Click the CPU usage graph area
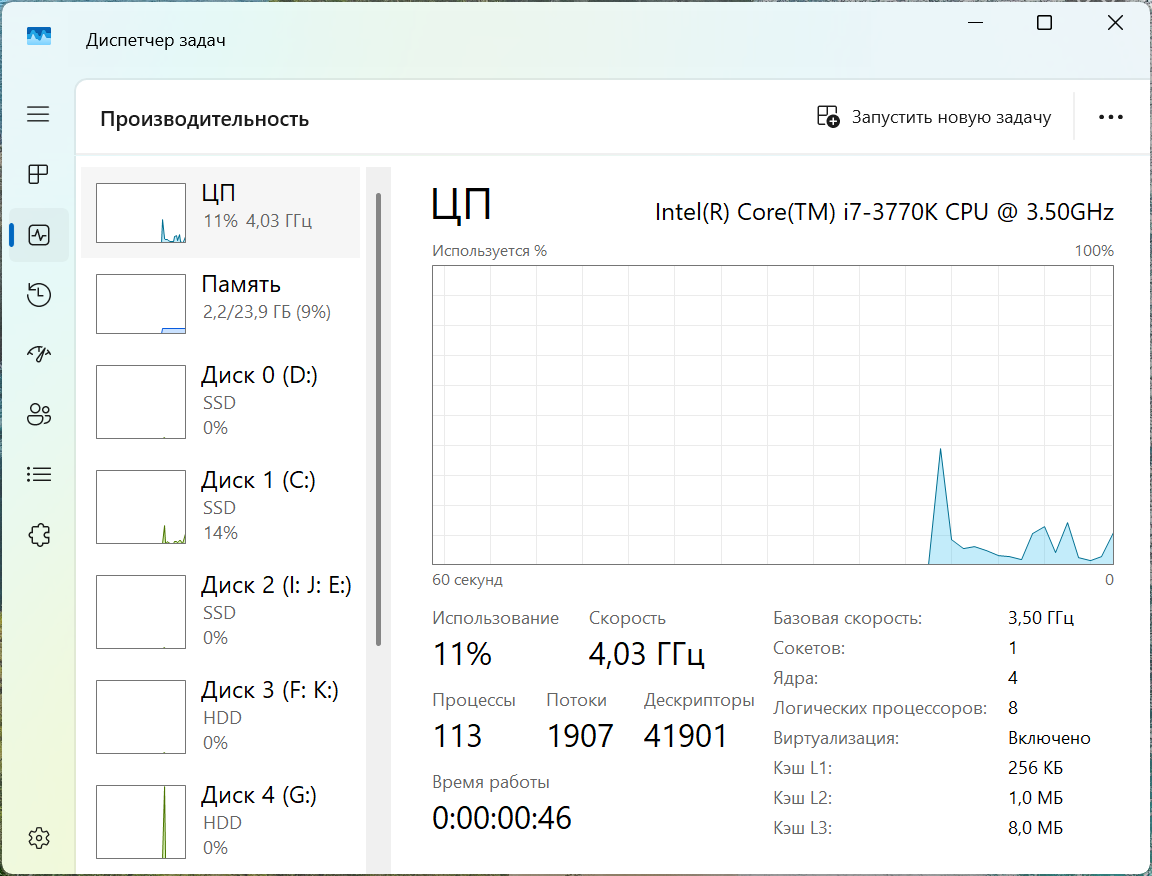The height and width of the screenshot is (876, 1152). pos(772,415)
